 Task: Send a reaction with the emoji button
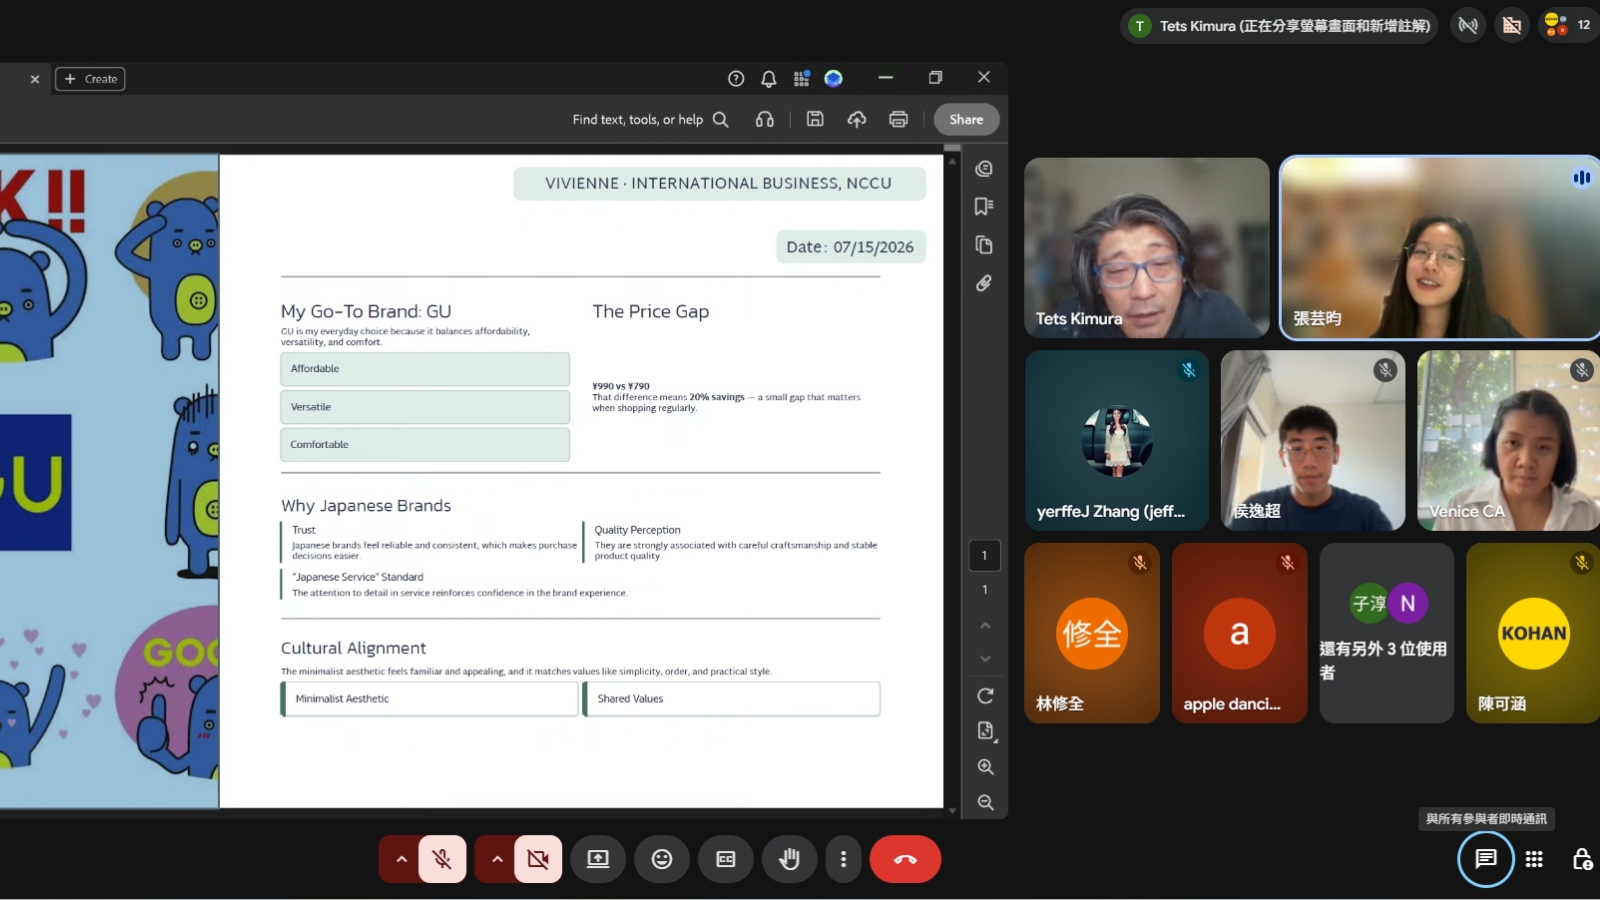tap(662, 859)
